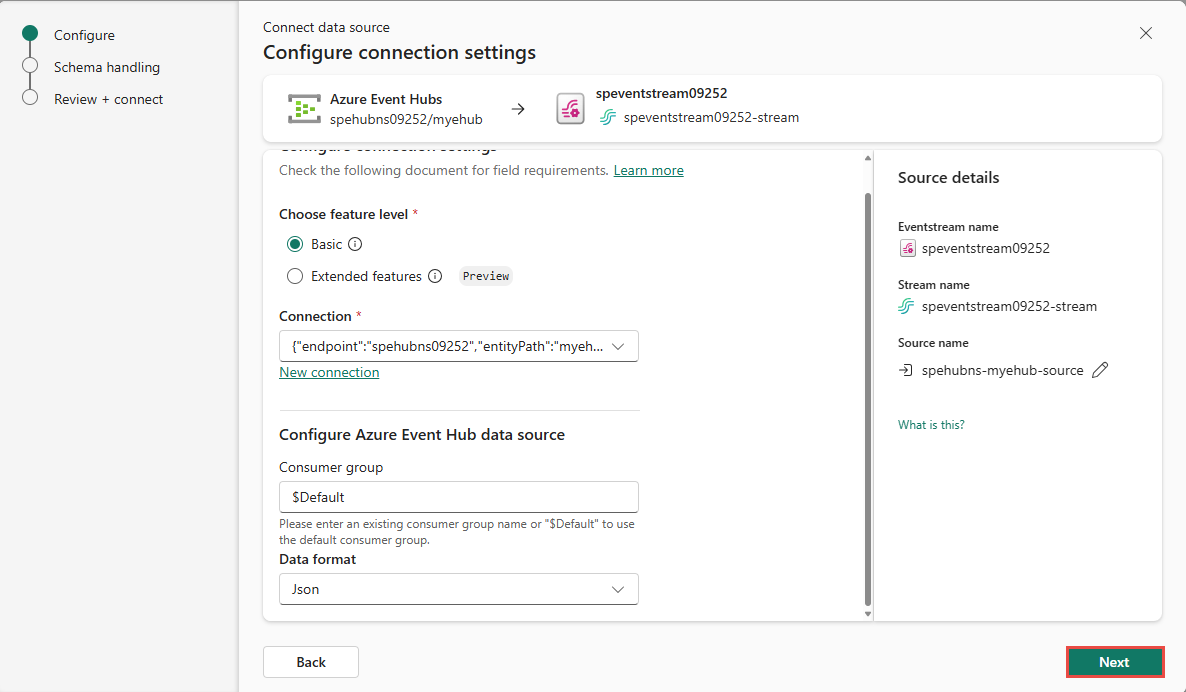
Task: Click the Consumer group input field
Action: point(458,497)
